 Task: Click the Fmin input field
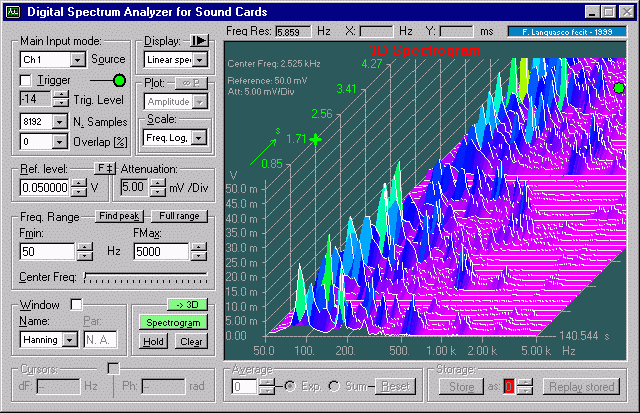point(46,252)
